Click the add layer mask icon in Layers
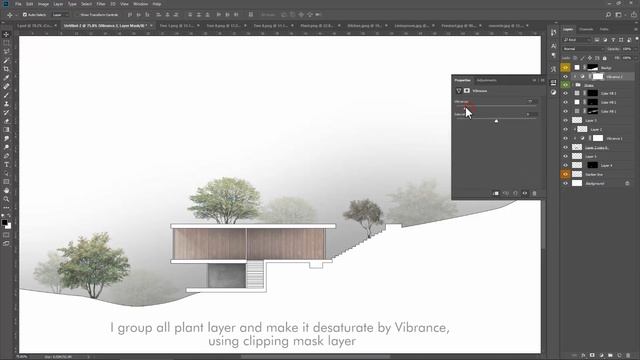Image resolution: width=640 pixels, height=360 pixels. (592, 356)
